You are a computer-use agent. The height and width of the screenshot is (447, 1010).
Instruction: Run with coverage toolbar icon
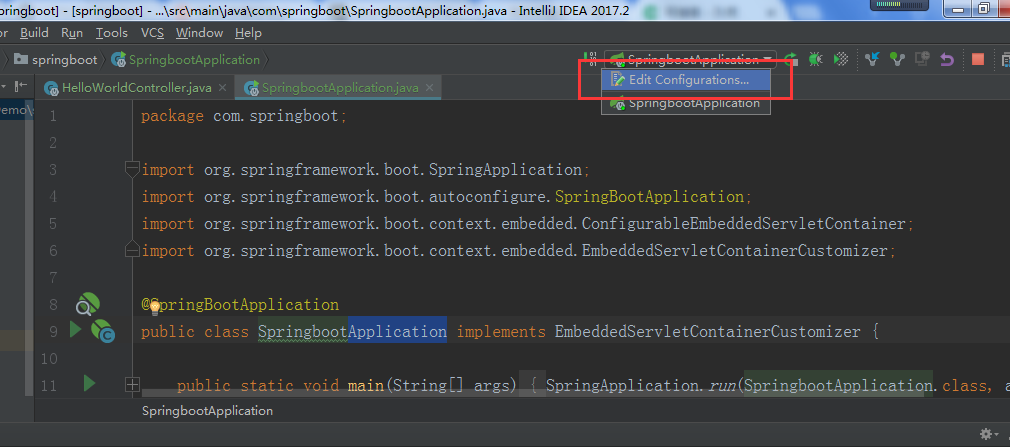[x=841, y=59]
